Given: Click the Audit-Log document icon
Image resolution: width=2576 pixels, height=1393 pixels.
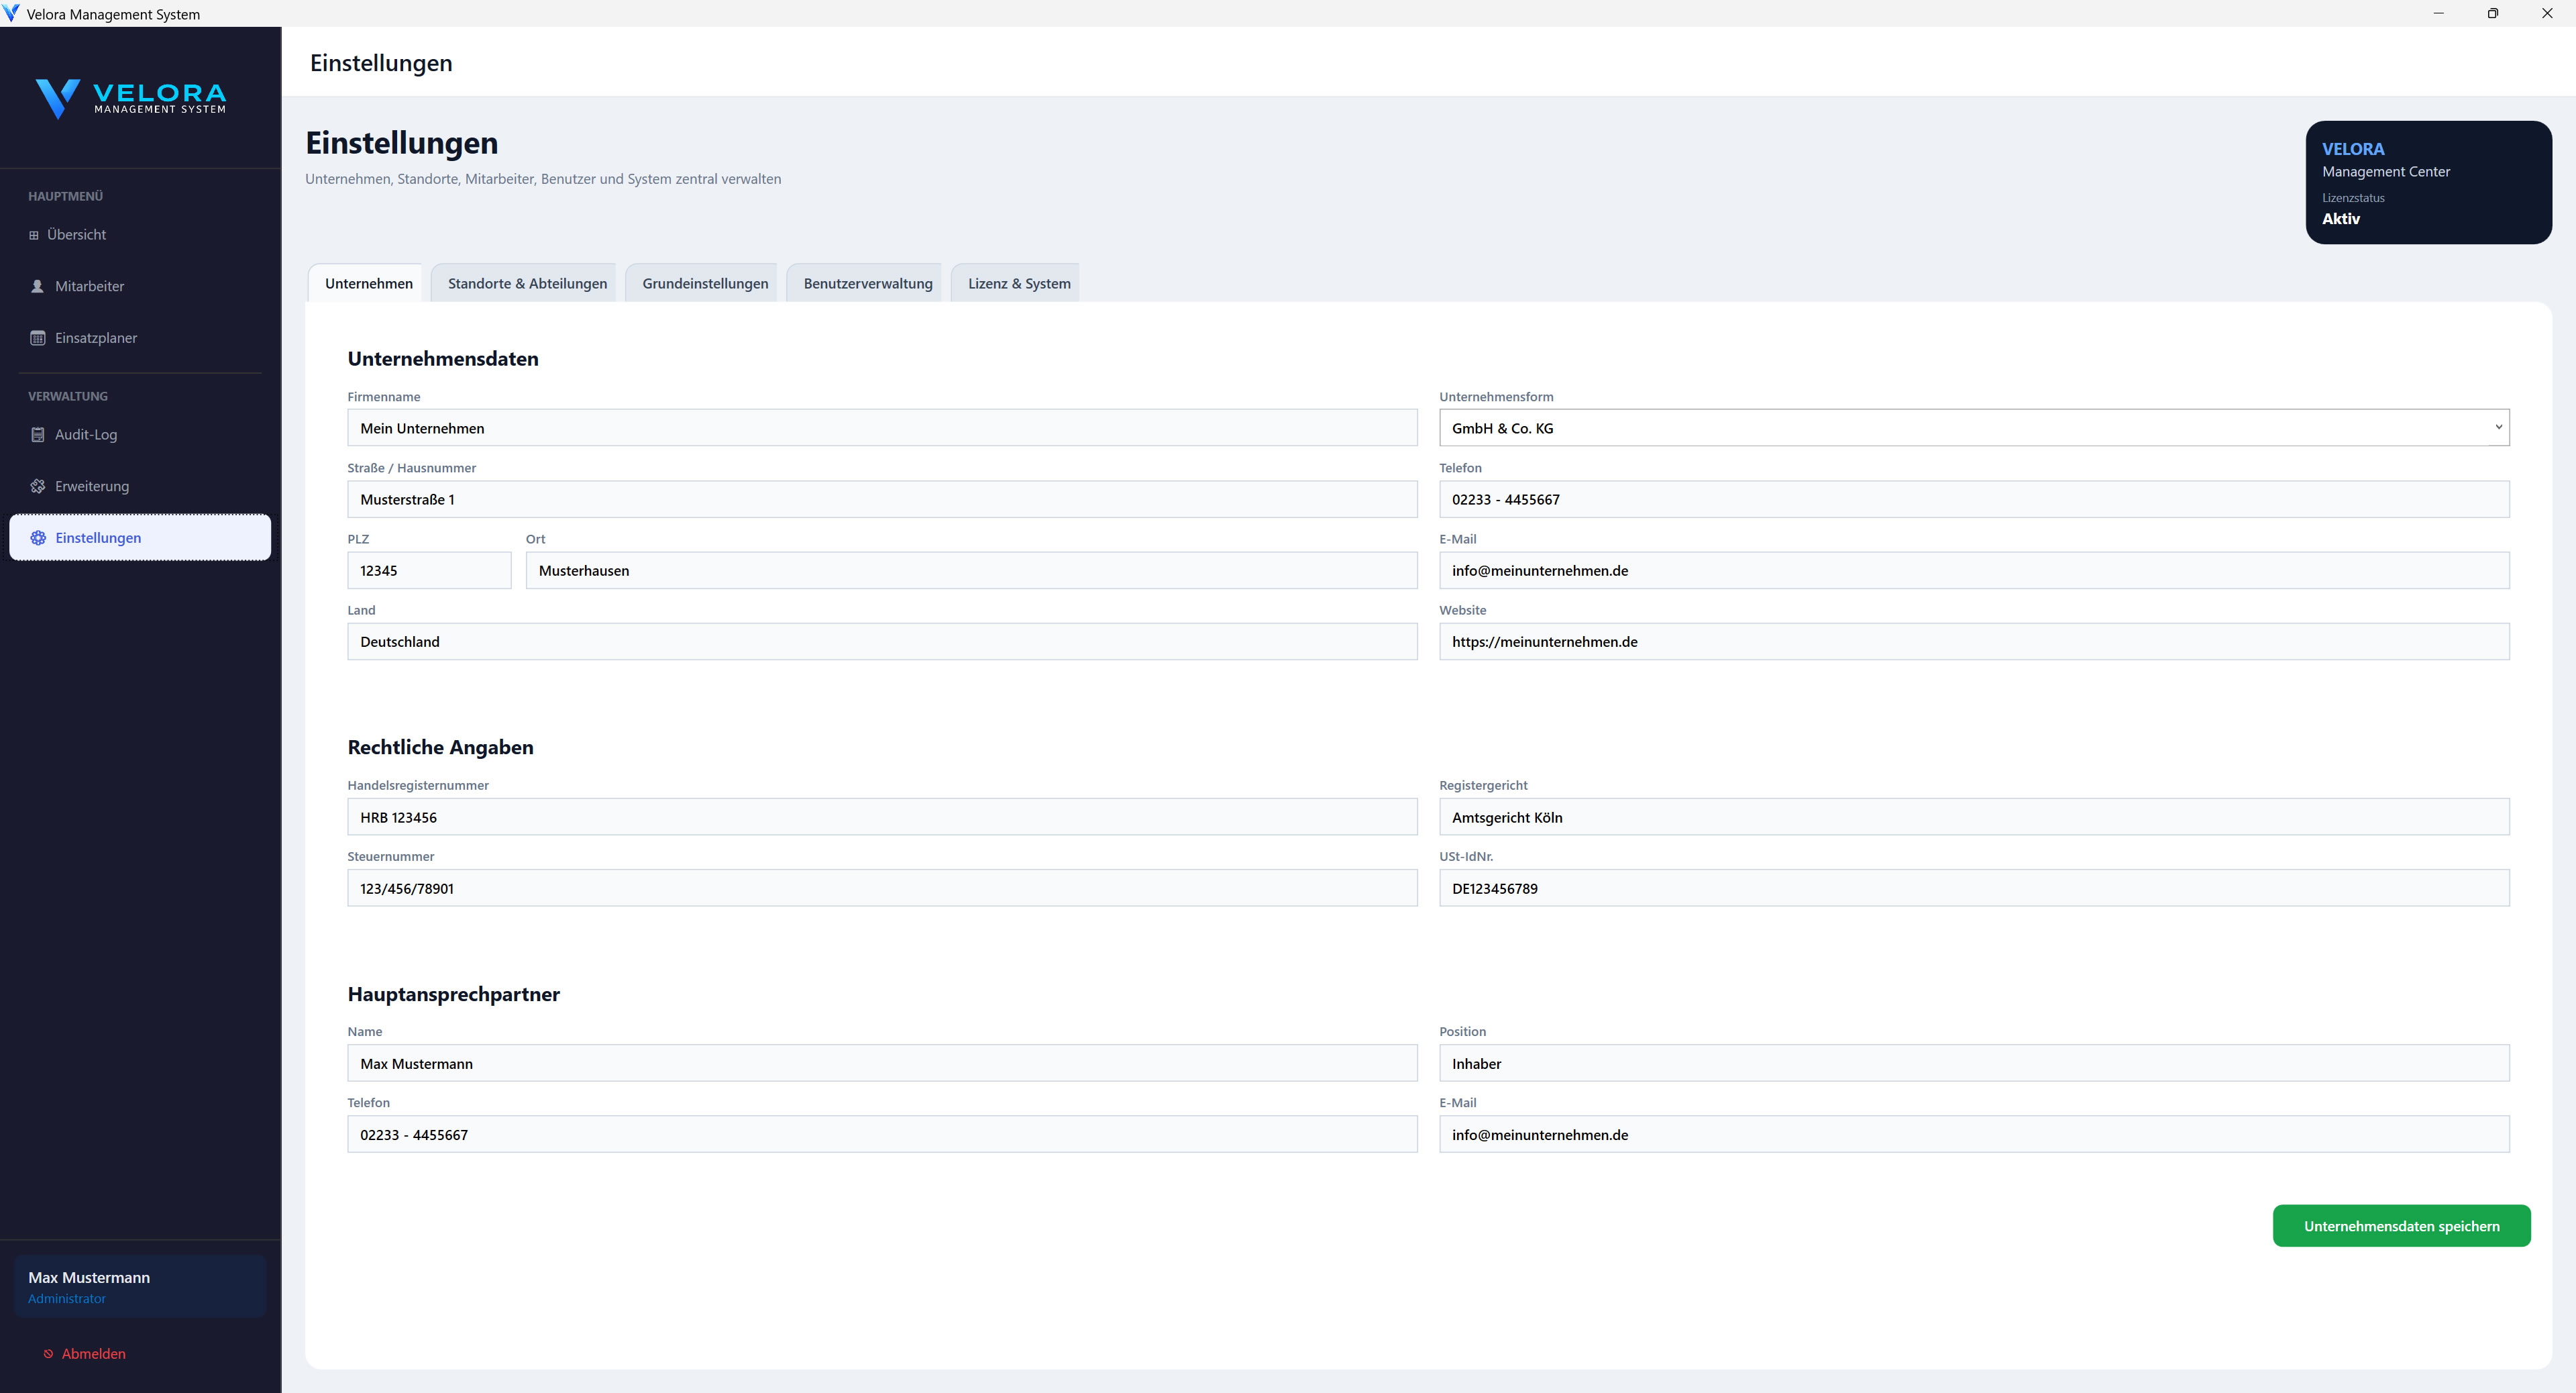Looking at the screenshot, I should tap(38, 435).
